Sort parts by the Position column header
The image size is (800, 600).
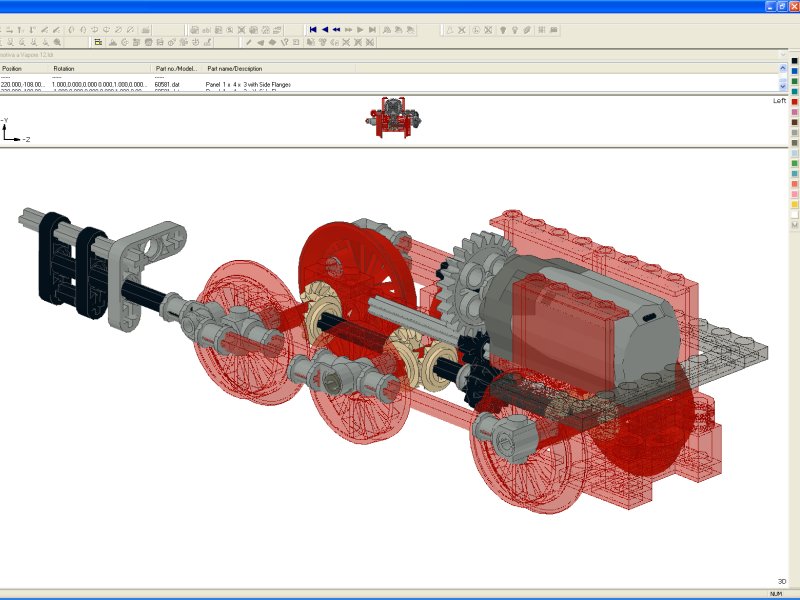pyautogui.click(x=12, y=68)
